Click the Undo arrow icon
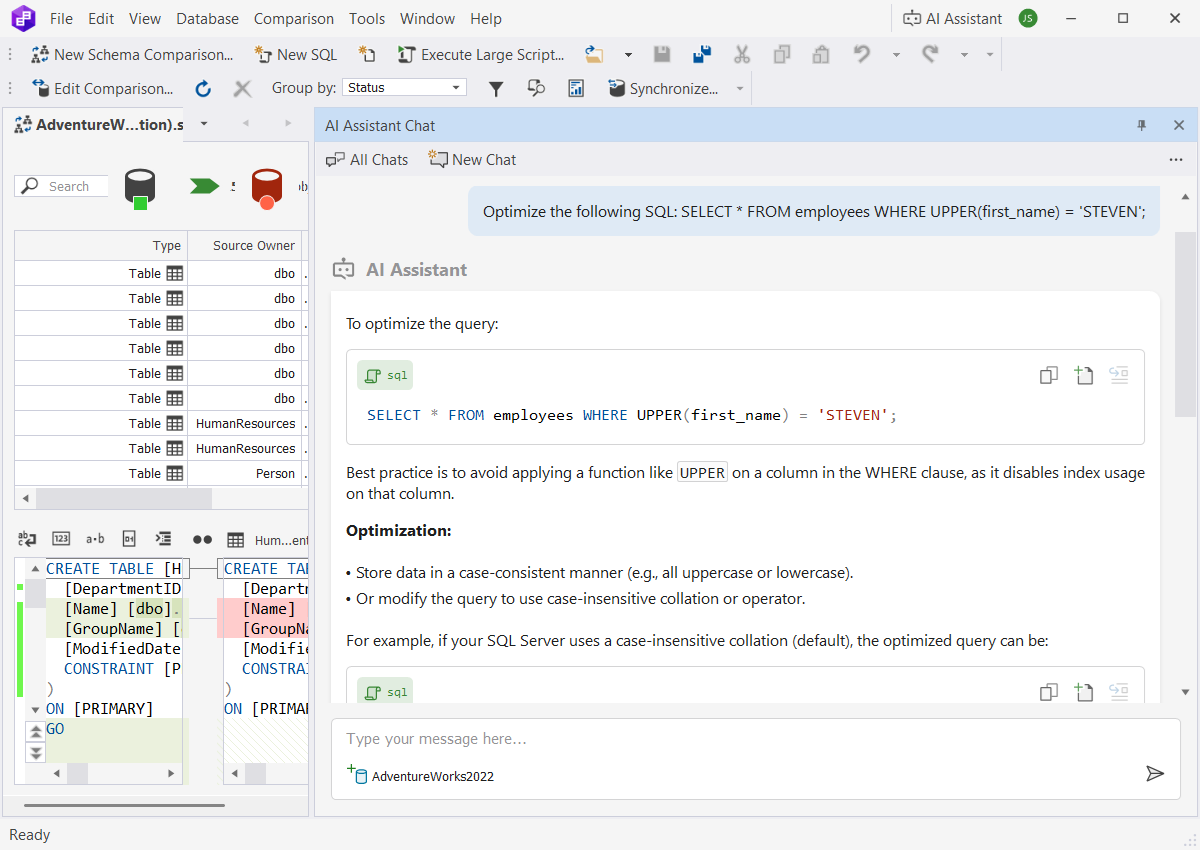This screenshot has height=850, width=1200. [862, 55]
